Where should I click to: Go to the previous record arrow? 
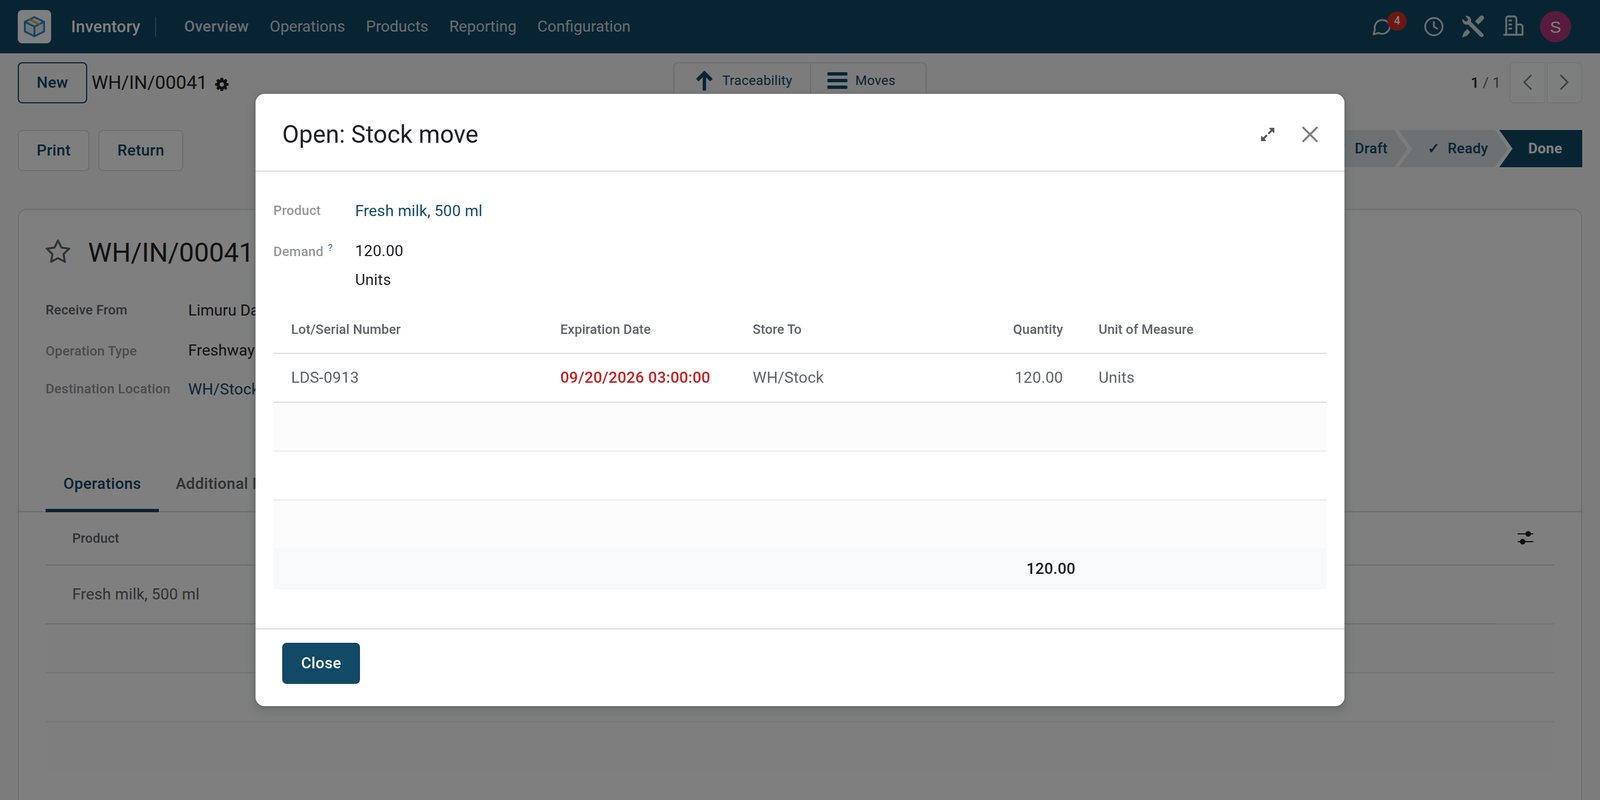(1528, 83)
